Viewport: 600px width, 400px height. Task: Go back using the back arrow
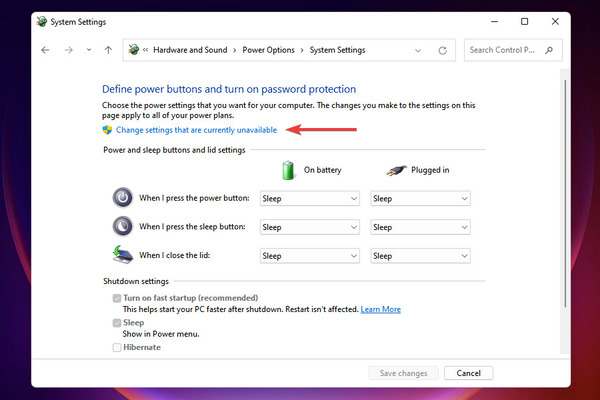point(45,50)
